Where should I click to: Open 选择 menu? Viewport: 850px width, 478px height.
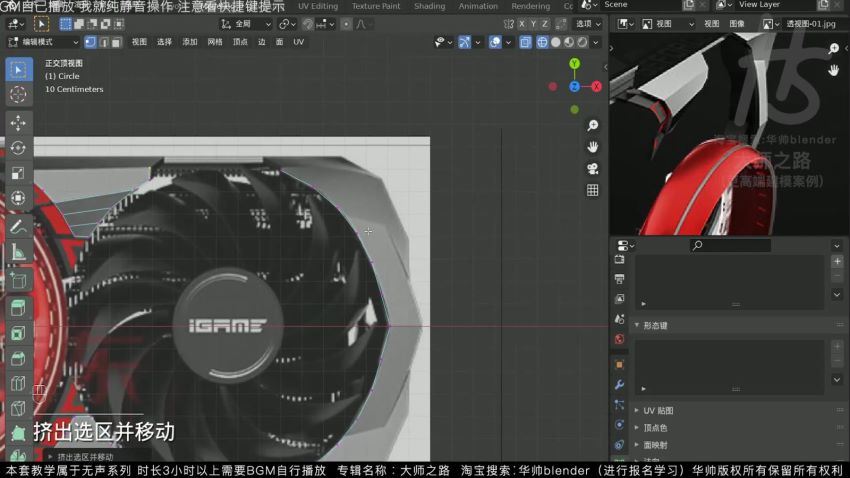coord(164,42)
